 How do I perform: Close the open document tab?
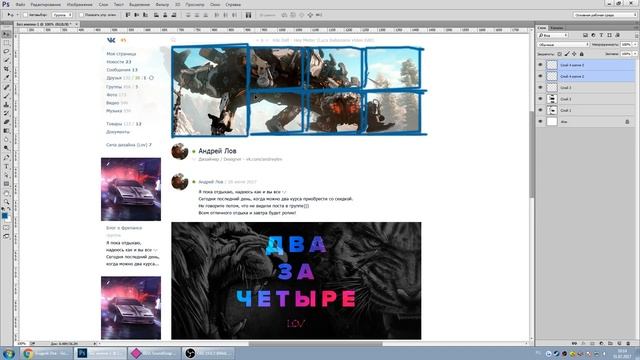pyautogui.click(x=76, y=24)
